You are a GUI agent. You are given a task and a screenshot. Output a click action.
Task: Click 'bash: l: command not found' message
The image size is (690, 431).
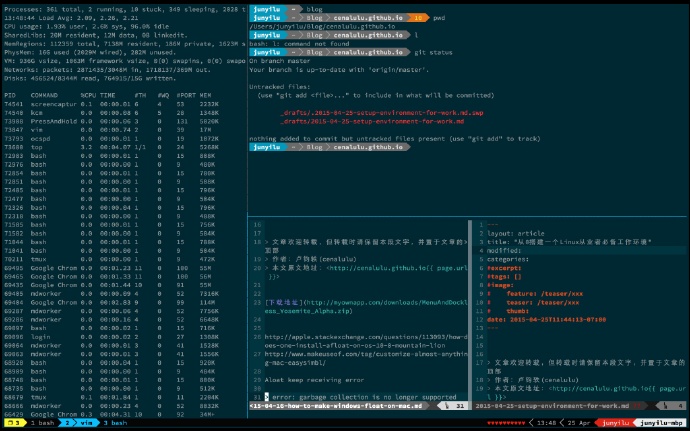299,44
